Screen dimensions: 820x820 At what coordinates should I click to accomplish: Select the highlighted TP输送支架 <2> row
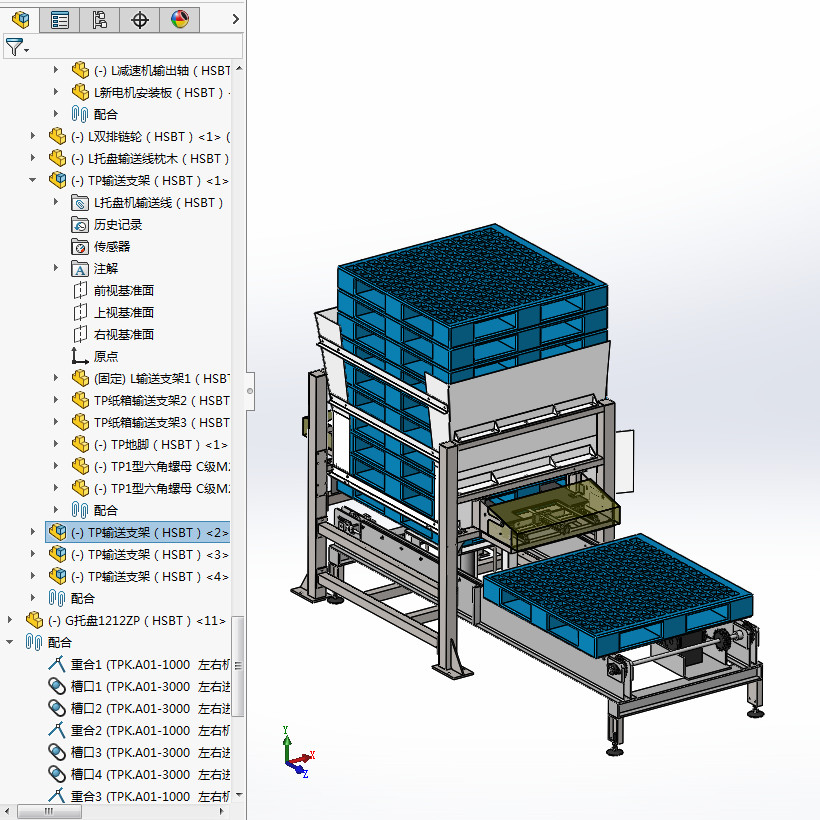tap(138, 532)
